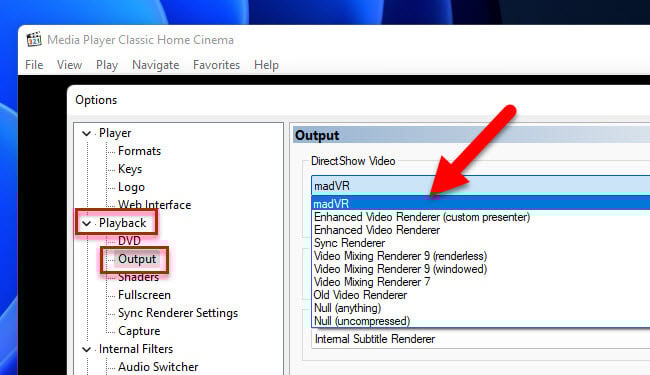Open the Navigate menu
650x375 pixels.
tap(155, 65)
